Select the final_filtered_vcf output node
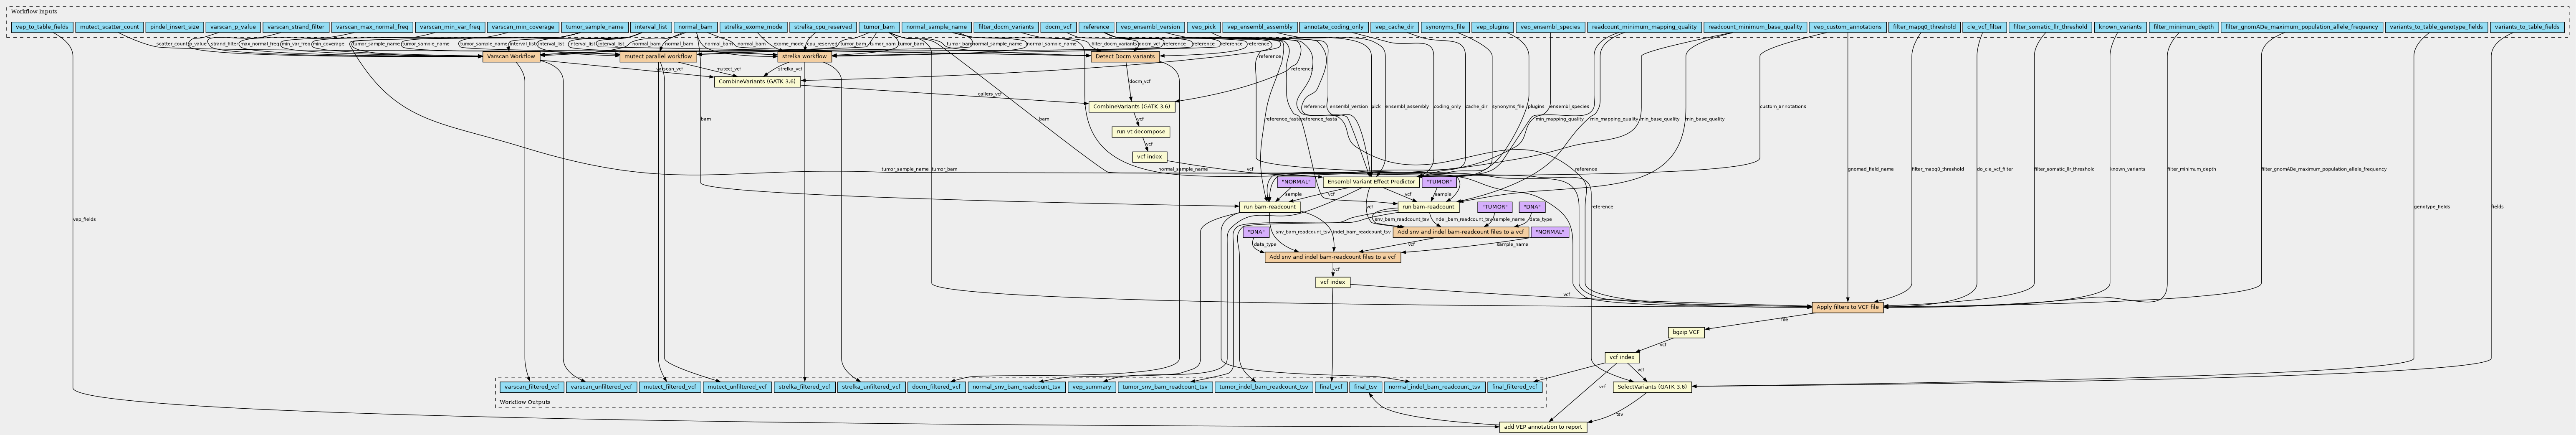Viewport: 2576px width, 435px height. coord(1514,386)
